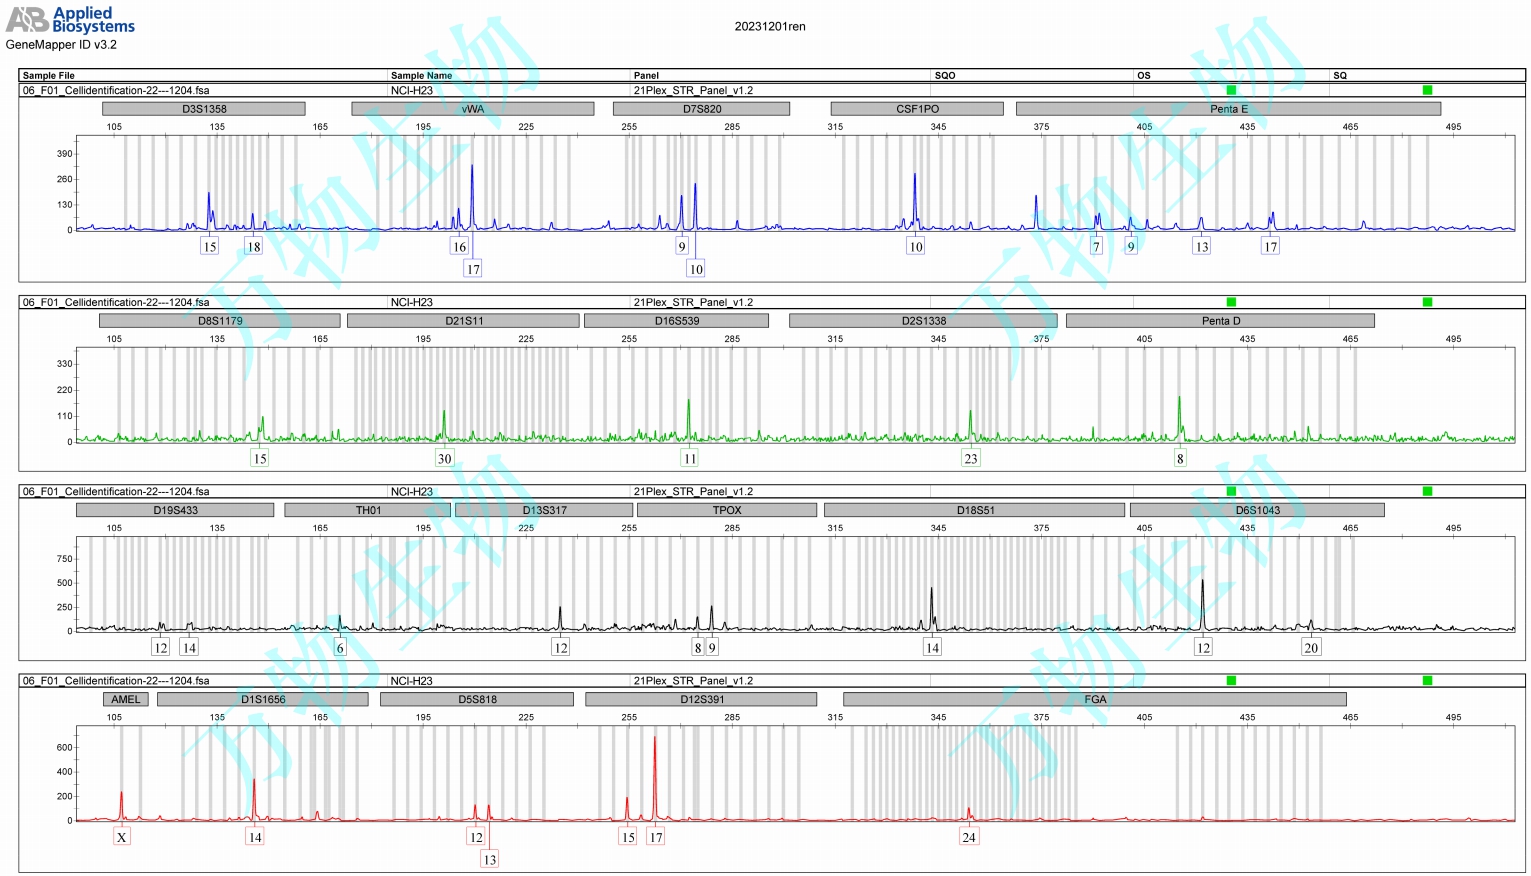This screenshot has height=876, width=1531.
Task: Select the Sample File column header
Action: coord(49,75)
